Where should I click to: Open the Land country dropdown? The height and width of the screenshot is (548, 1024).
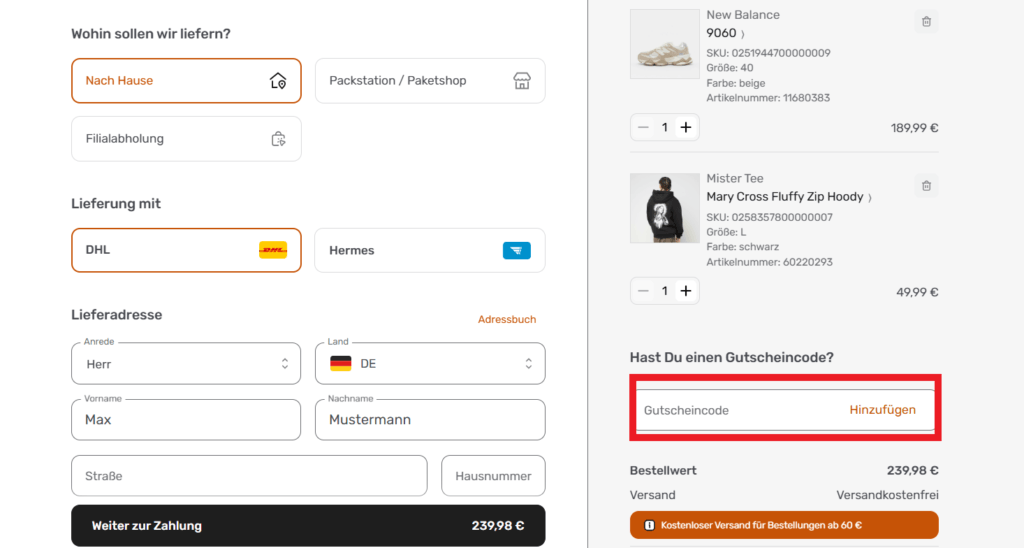pos(430,364)
